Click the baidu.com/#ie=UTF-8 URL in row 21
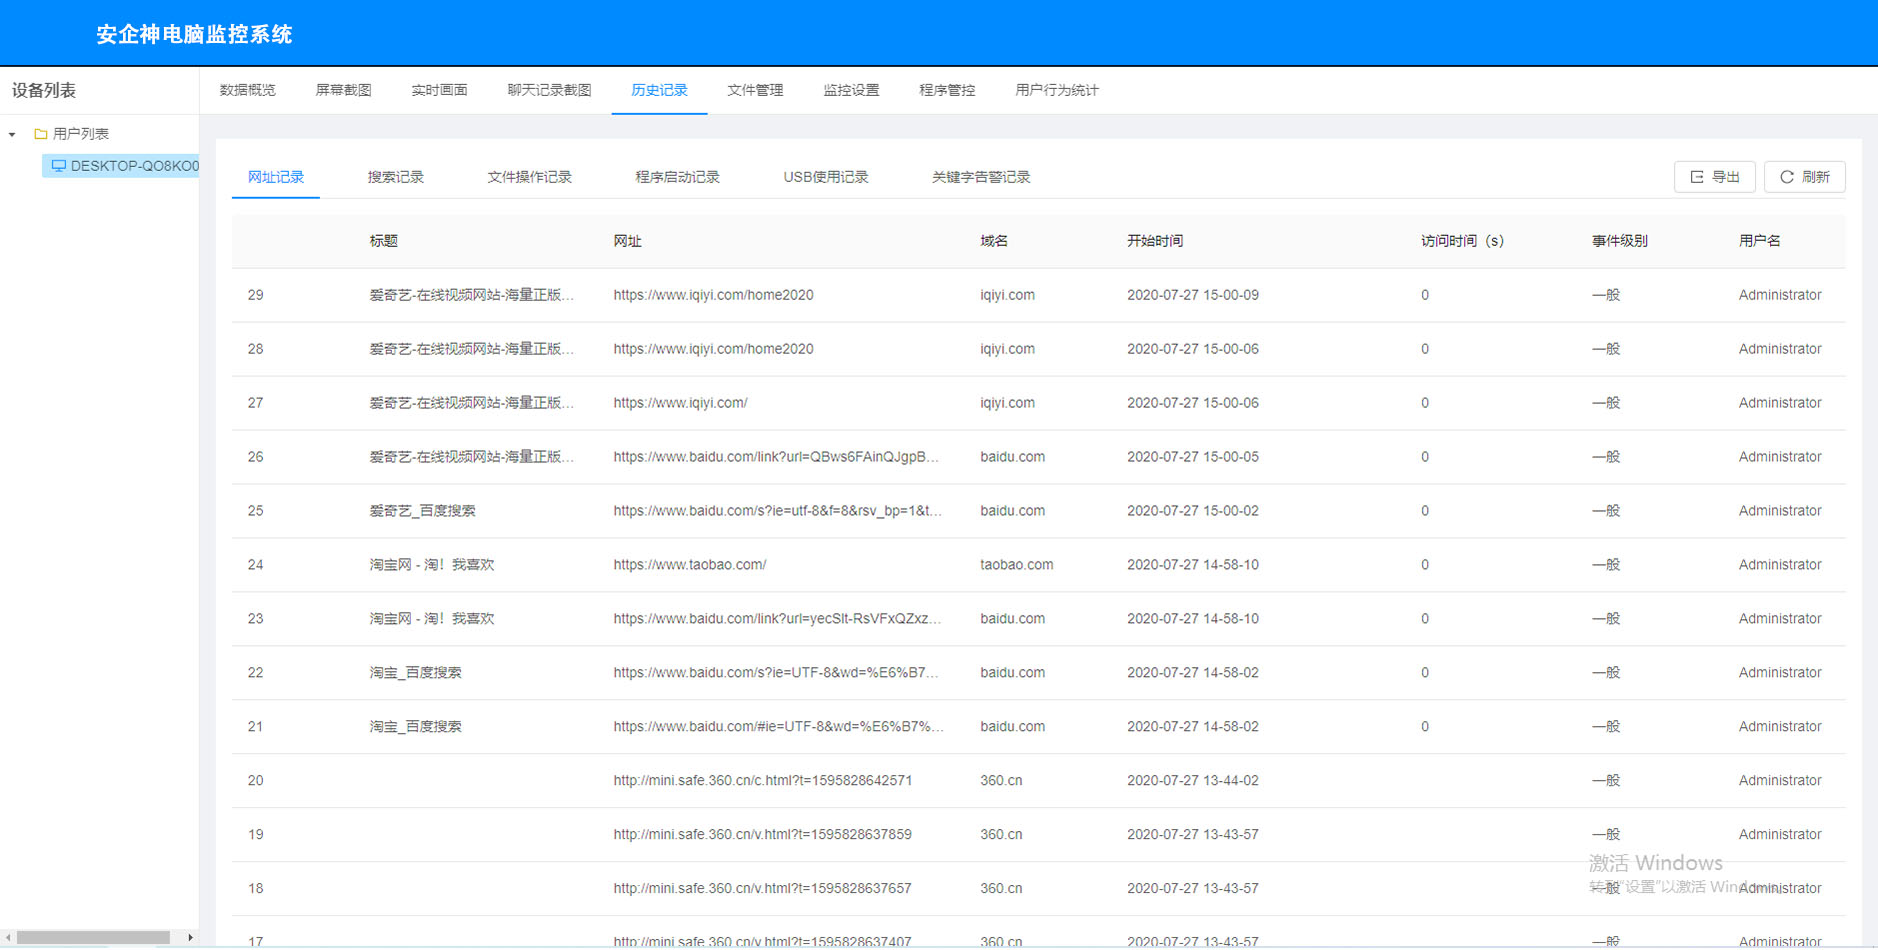This screenshot has width=1878, height=950. pos(778,727)
